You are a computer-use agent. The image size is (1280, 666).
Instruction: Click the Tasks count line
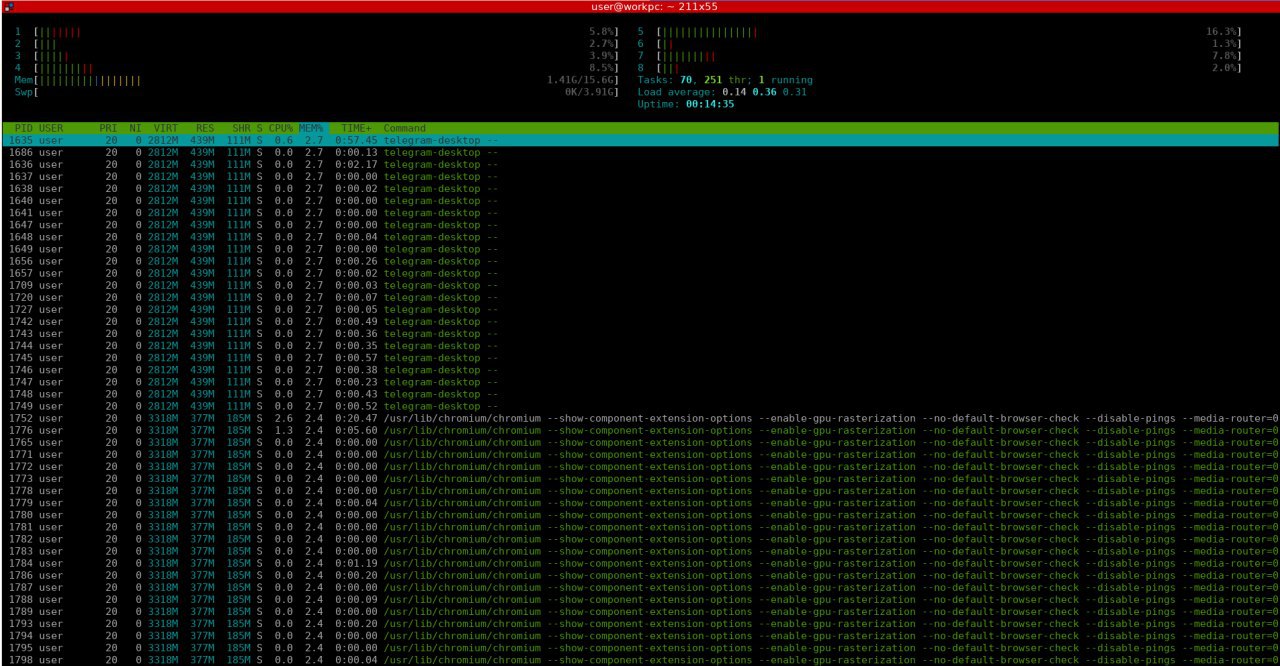click(725, 80)
